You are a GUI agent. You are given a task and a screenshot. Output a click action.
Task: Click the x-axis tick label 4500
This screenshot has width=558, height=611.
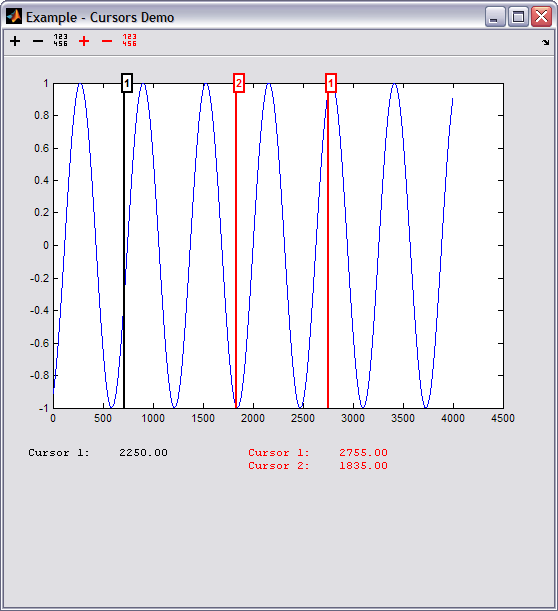503,419
